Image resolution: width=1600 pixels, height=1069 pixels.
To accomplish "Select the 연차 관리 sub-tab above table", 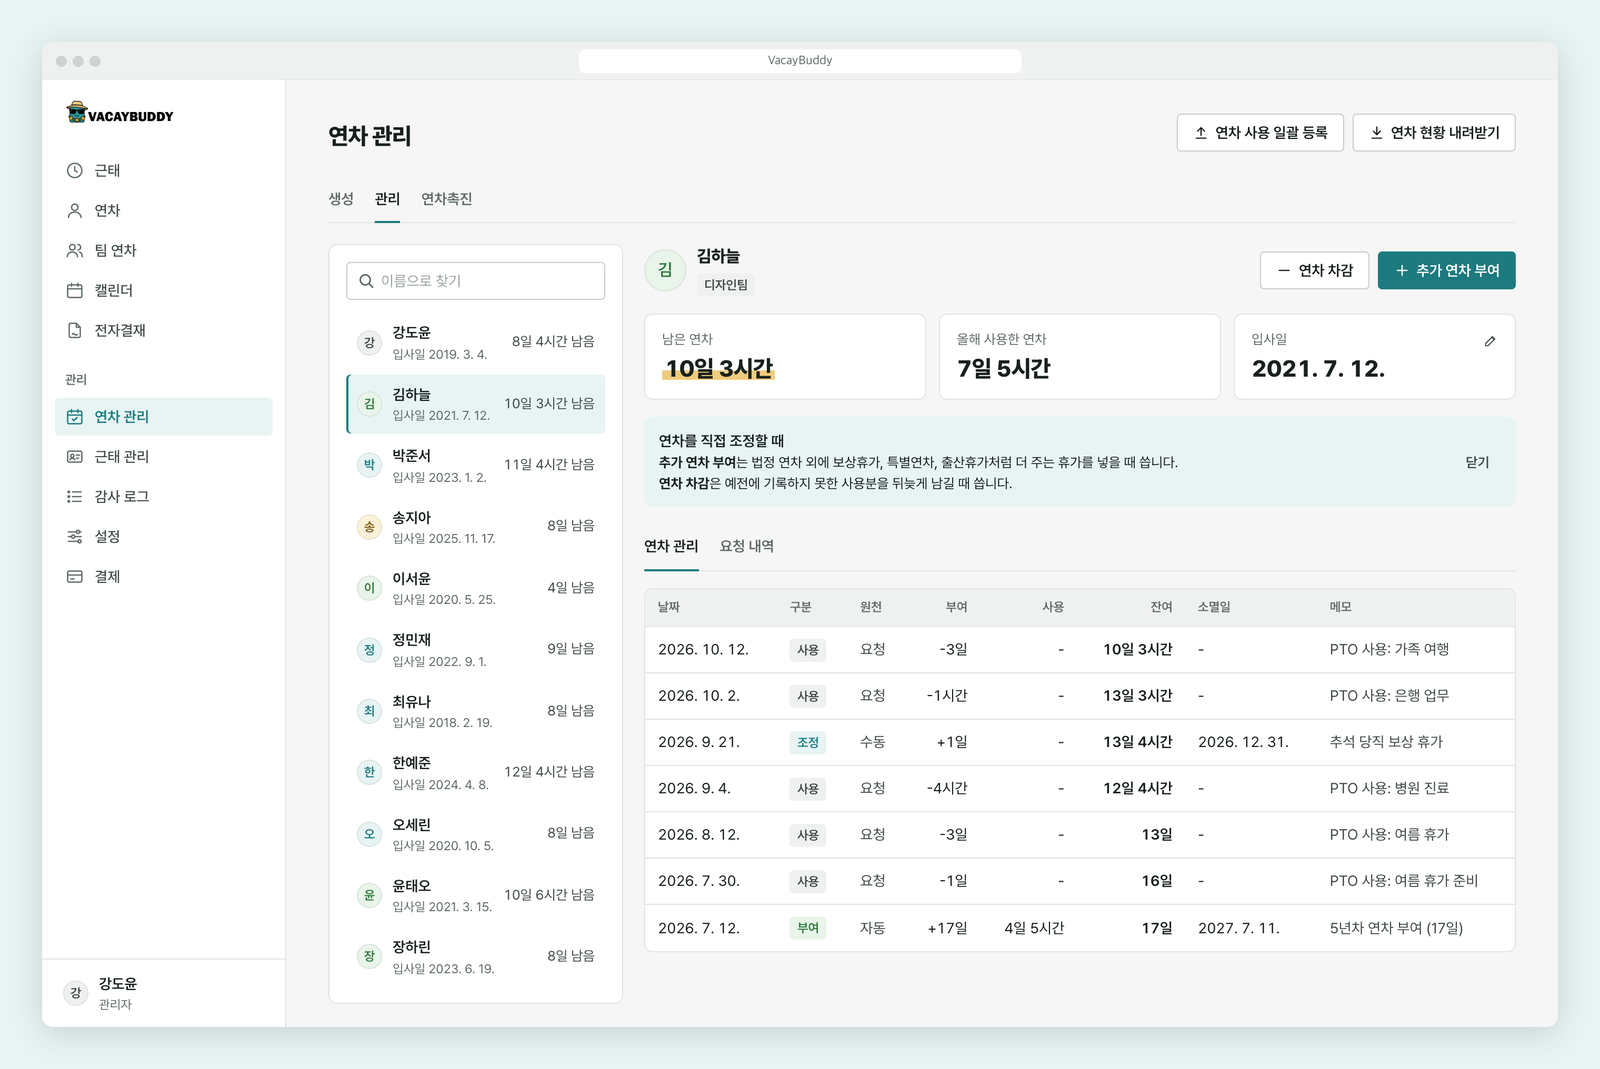I will point(671,546).
